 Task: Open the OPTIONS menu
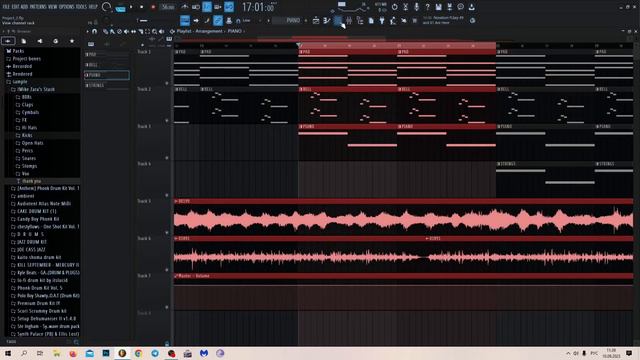pos(67,7)
